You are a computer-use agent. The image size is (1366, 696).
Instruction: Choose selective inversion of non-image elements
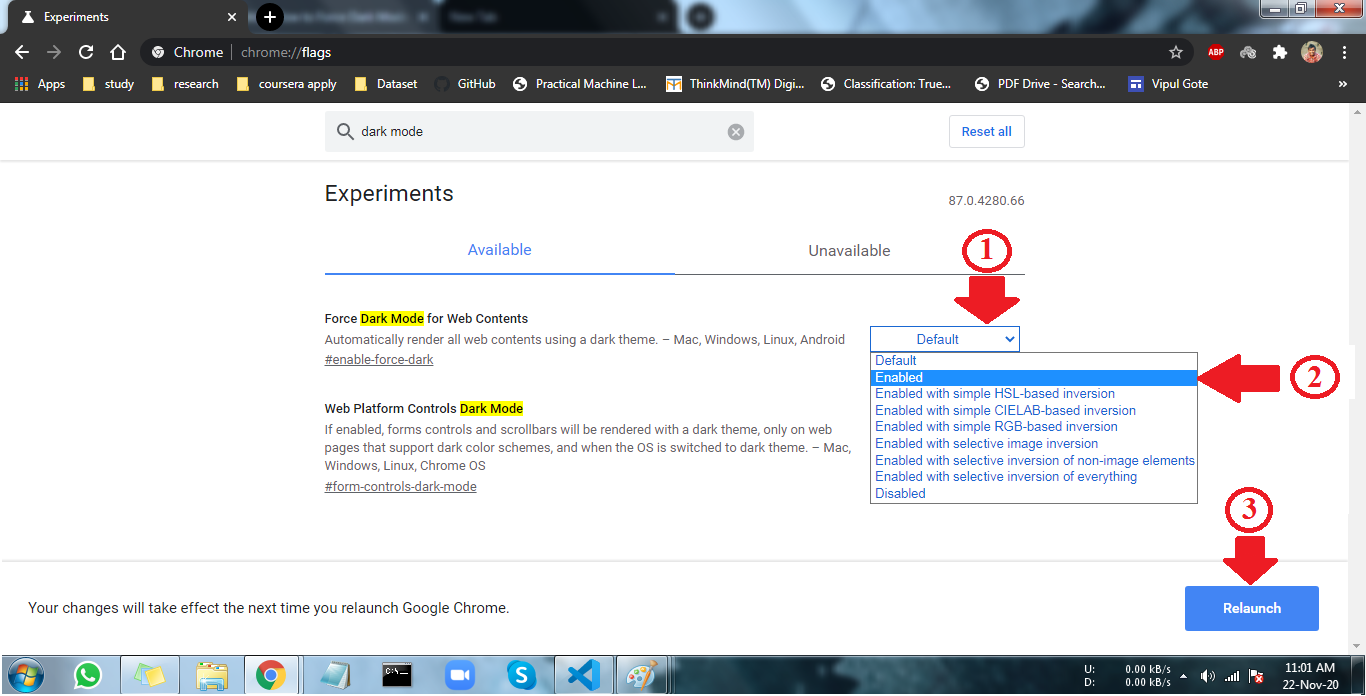coord(1034,460)
